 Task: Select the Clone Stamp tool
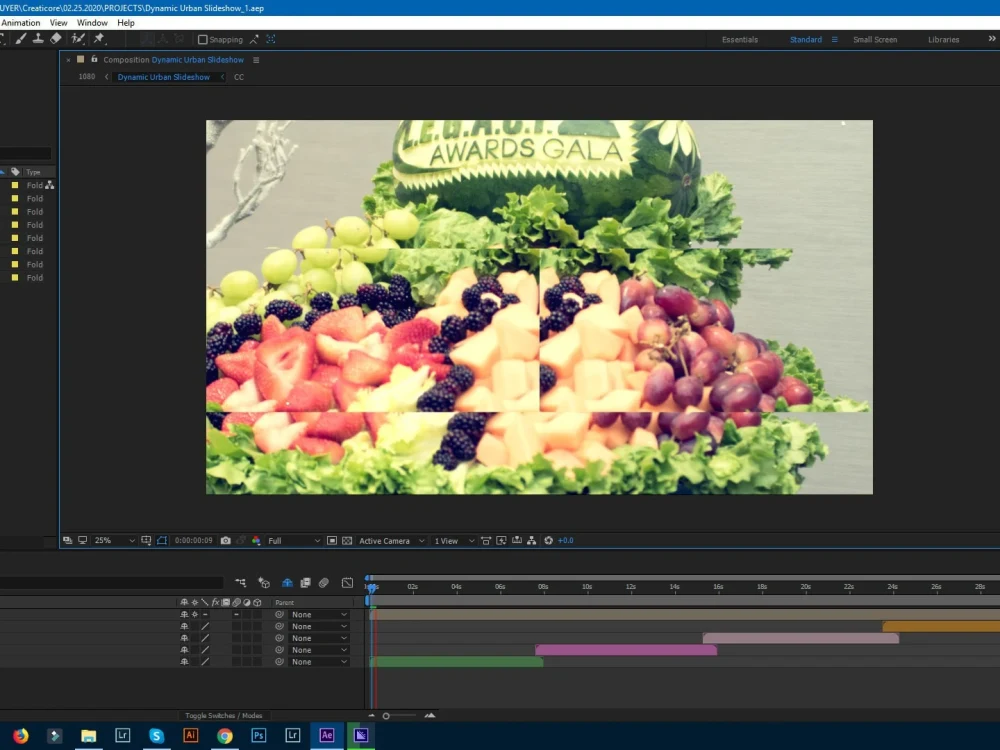coord(38,39)
